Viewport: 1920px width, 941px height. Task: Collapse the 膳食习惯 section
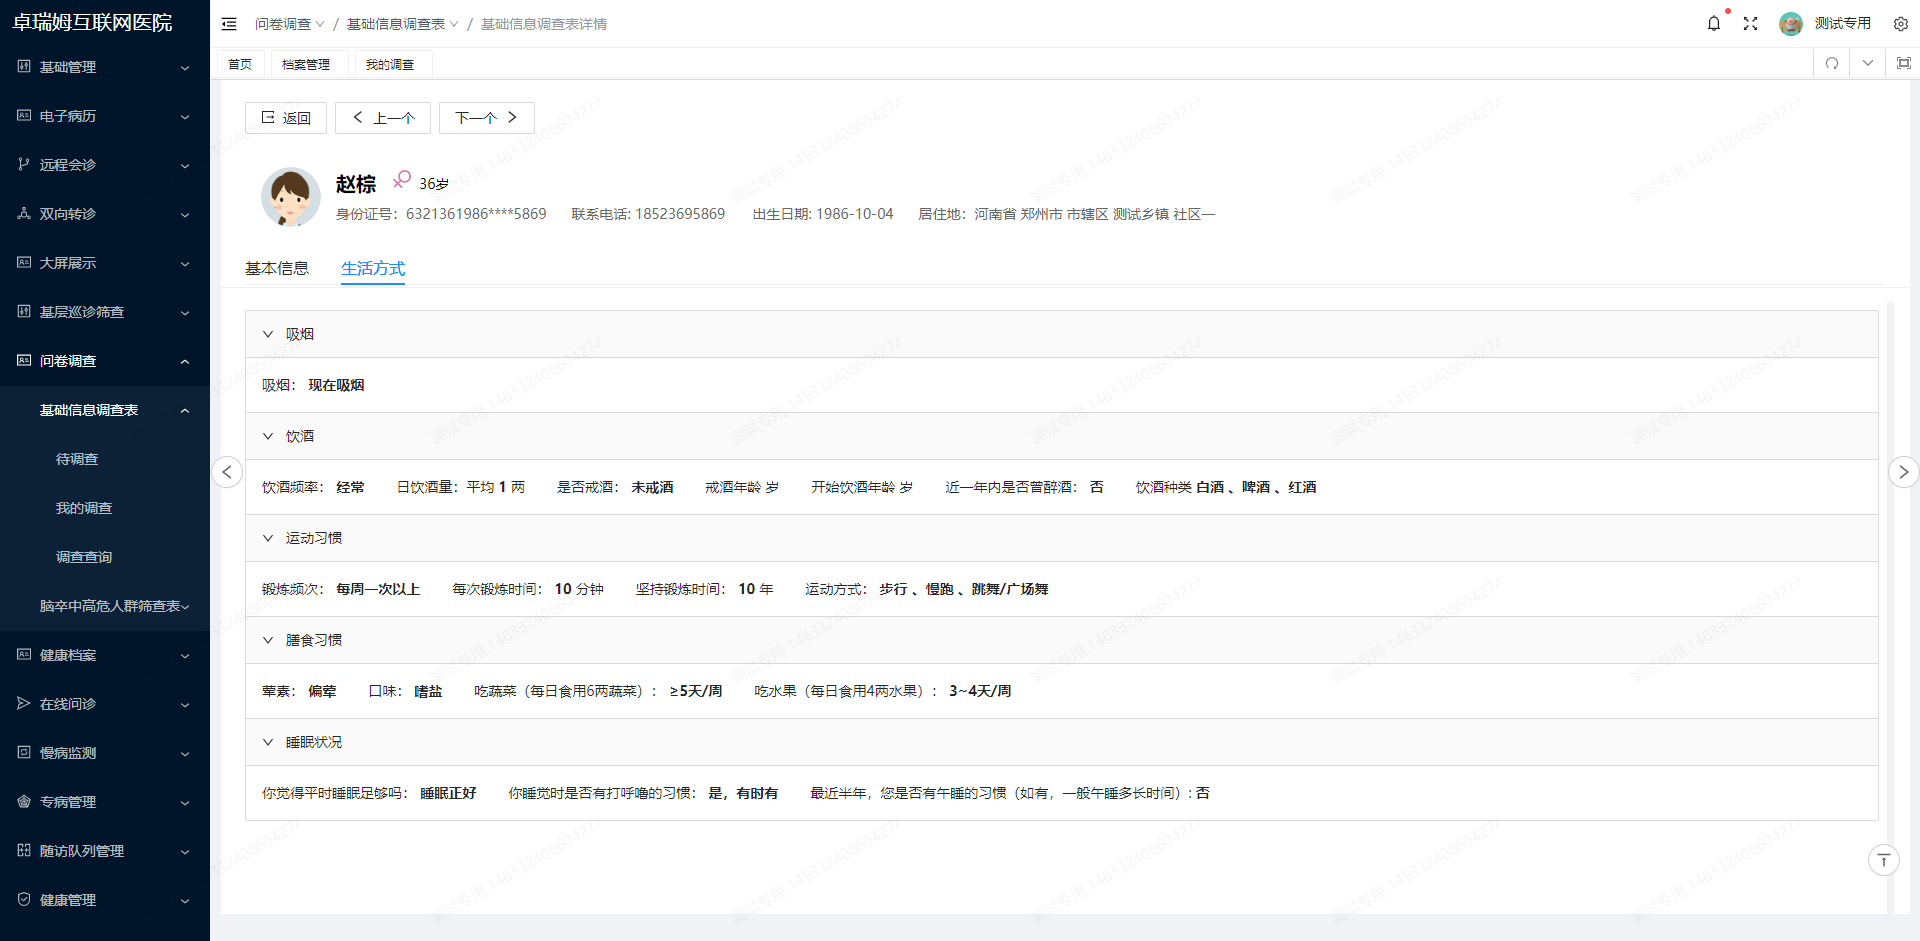pyautogui.click(x=268, y=640)
